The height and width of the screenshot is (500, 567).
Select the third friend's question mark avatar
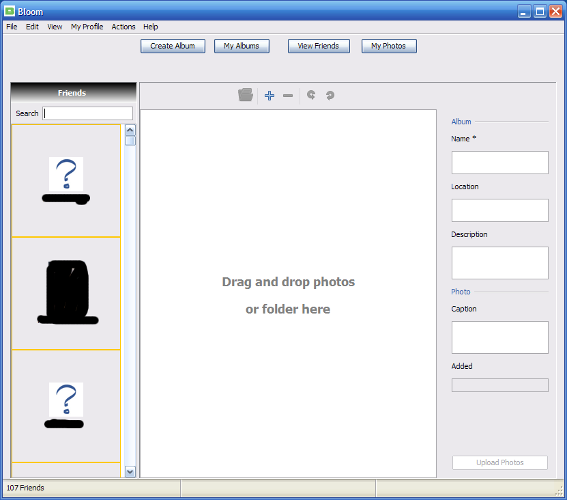[66, 400]
